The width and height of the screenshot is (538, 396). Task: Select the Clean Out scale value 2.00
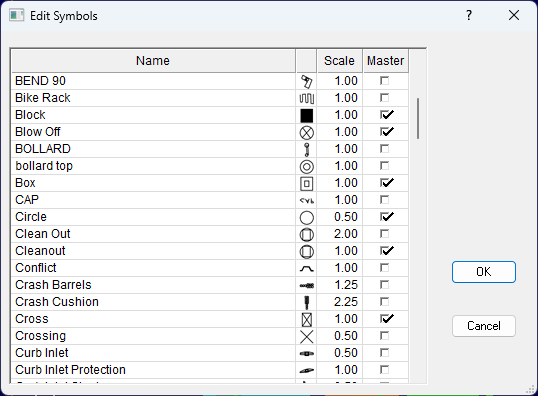point(346,234)
